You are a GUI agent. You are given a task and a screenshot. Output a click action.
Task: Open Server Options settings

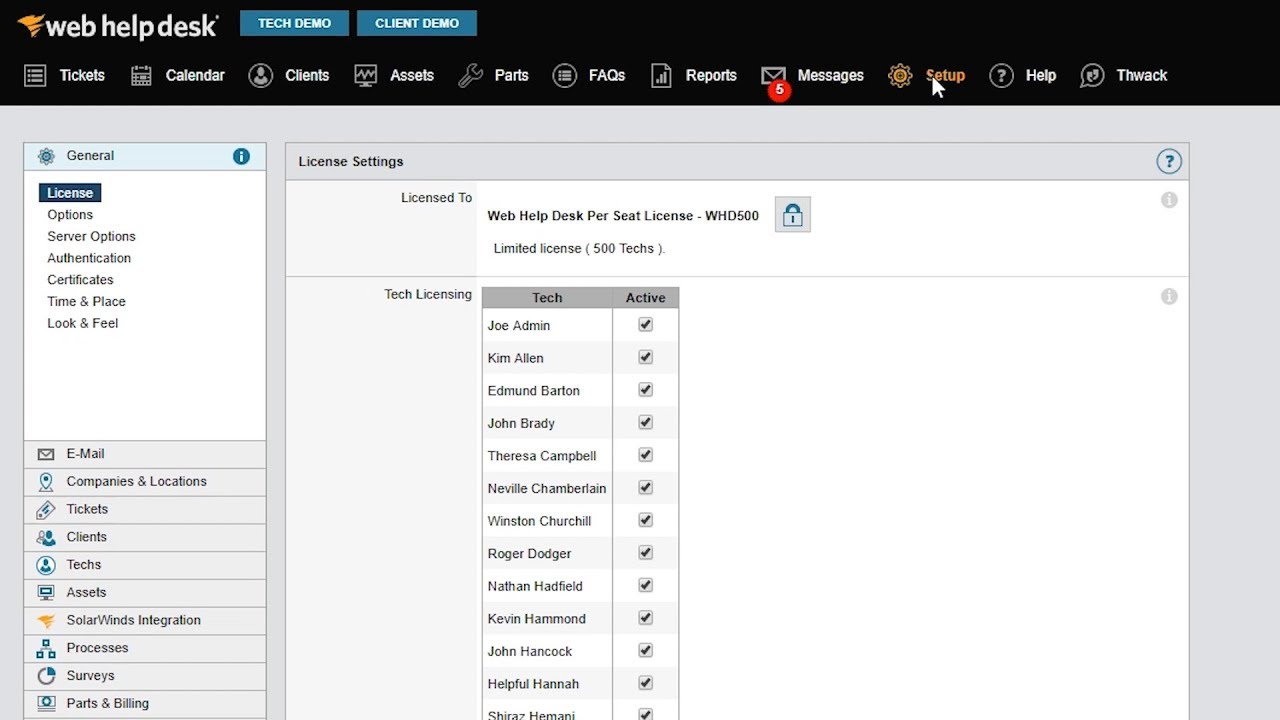tap(91, 237)
